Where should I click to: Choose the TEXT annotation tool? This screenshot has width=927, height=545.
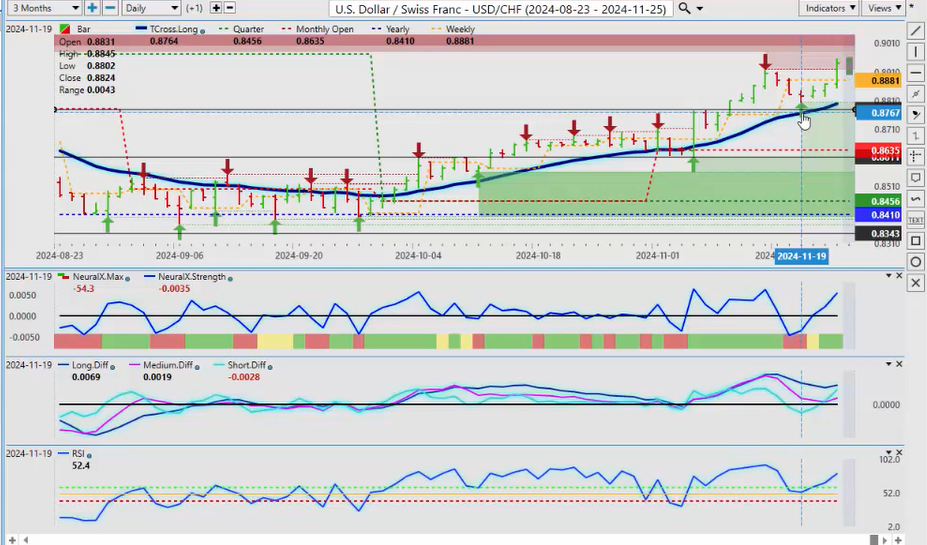click(916, 219)
